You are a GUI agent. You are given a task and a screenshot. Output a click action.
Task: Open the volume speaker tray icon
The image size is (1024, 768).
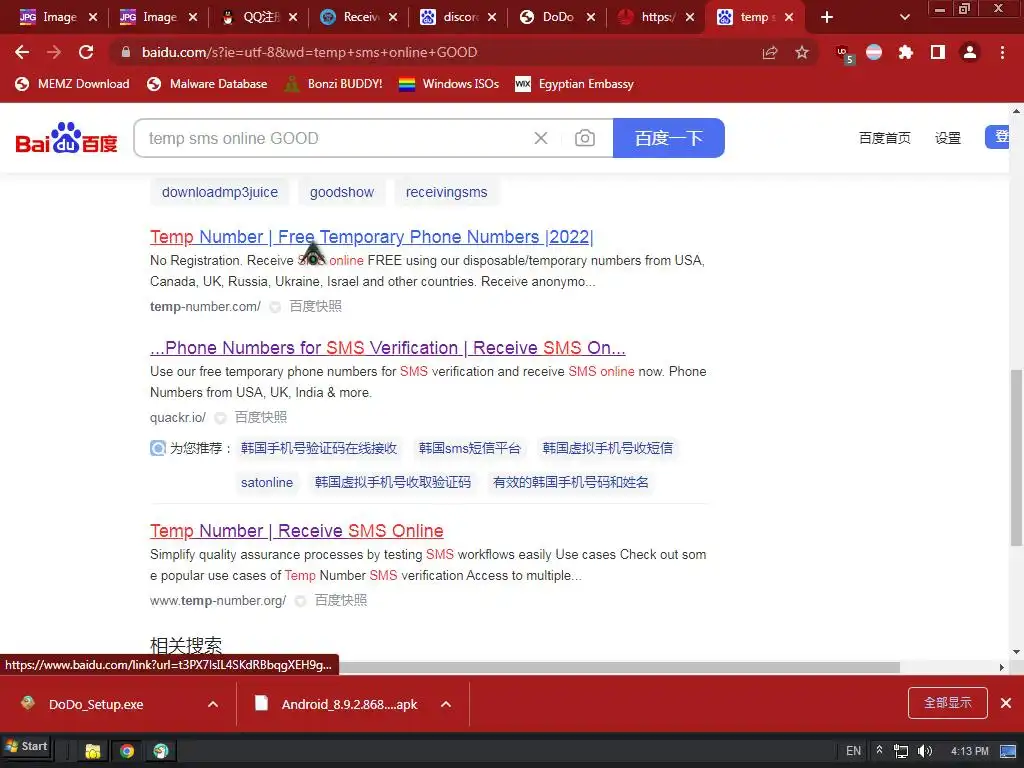[925, 751]
